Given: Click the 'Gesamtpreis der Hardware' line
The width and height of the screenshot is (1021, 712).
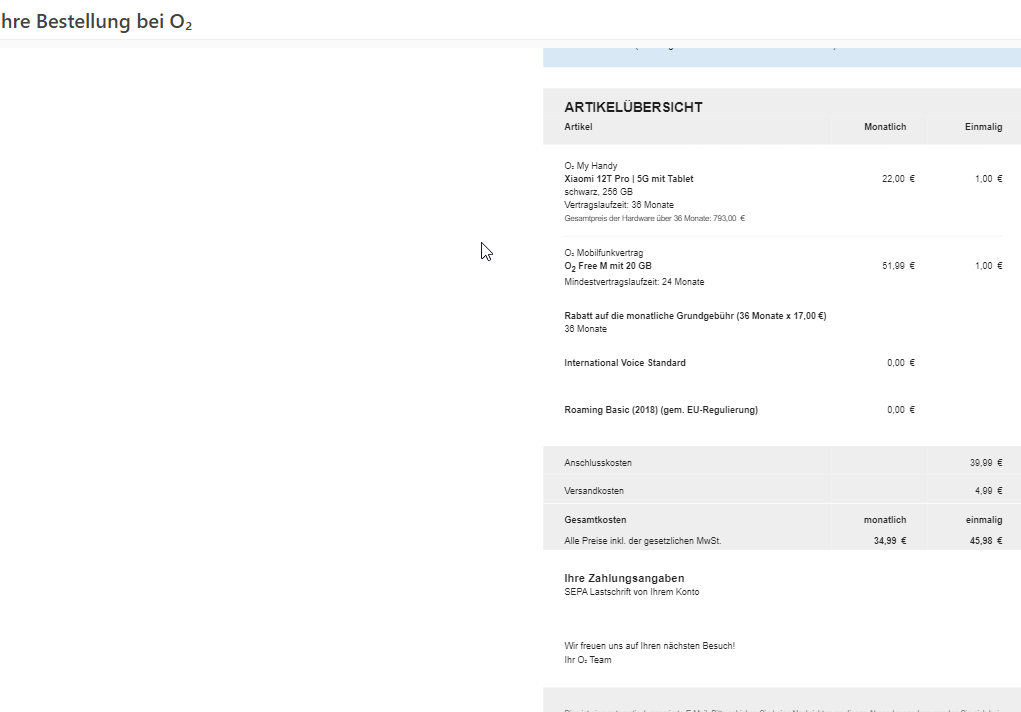Looking at the screenshot, I should [654, 218].
